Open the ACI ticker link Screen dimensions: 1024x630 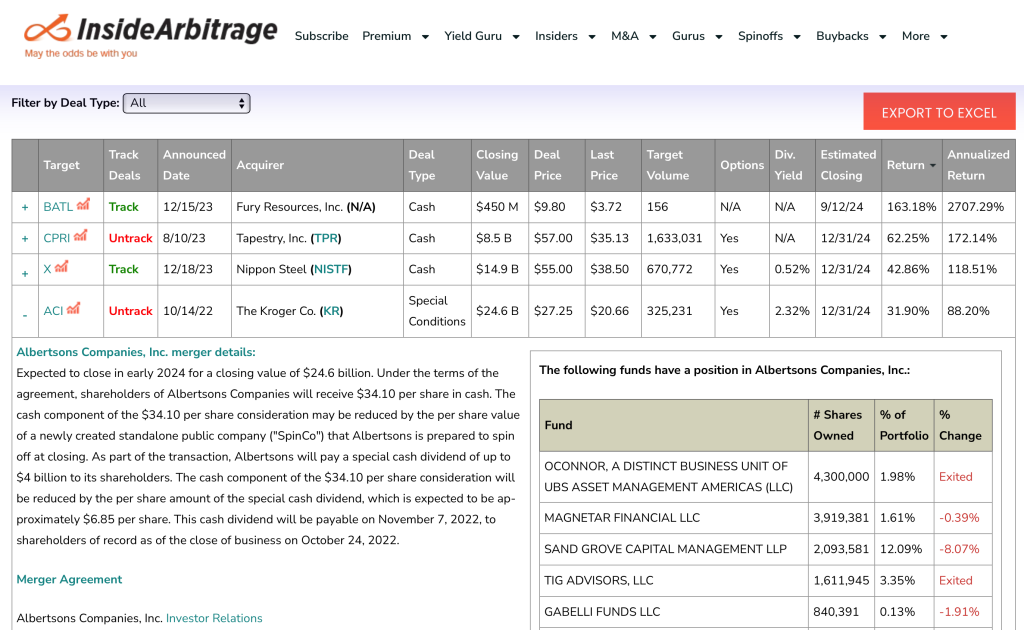(x=54, y=311)
